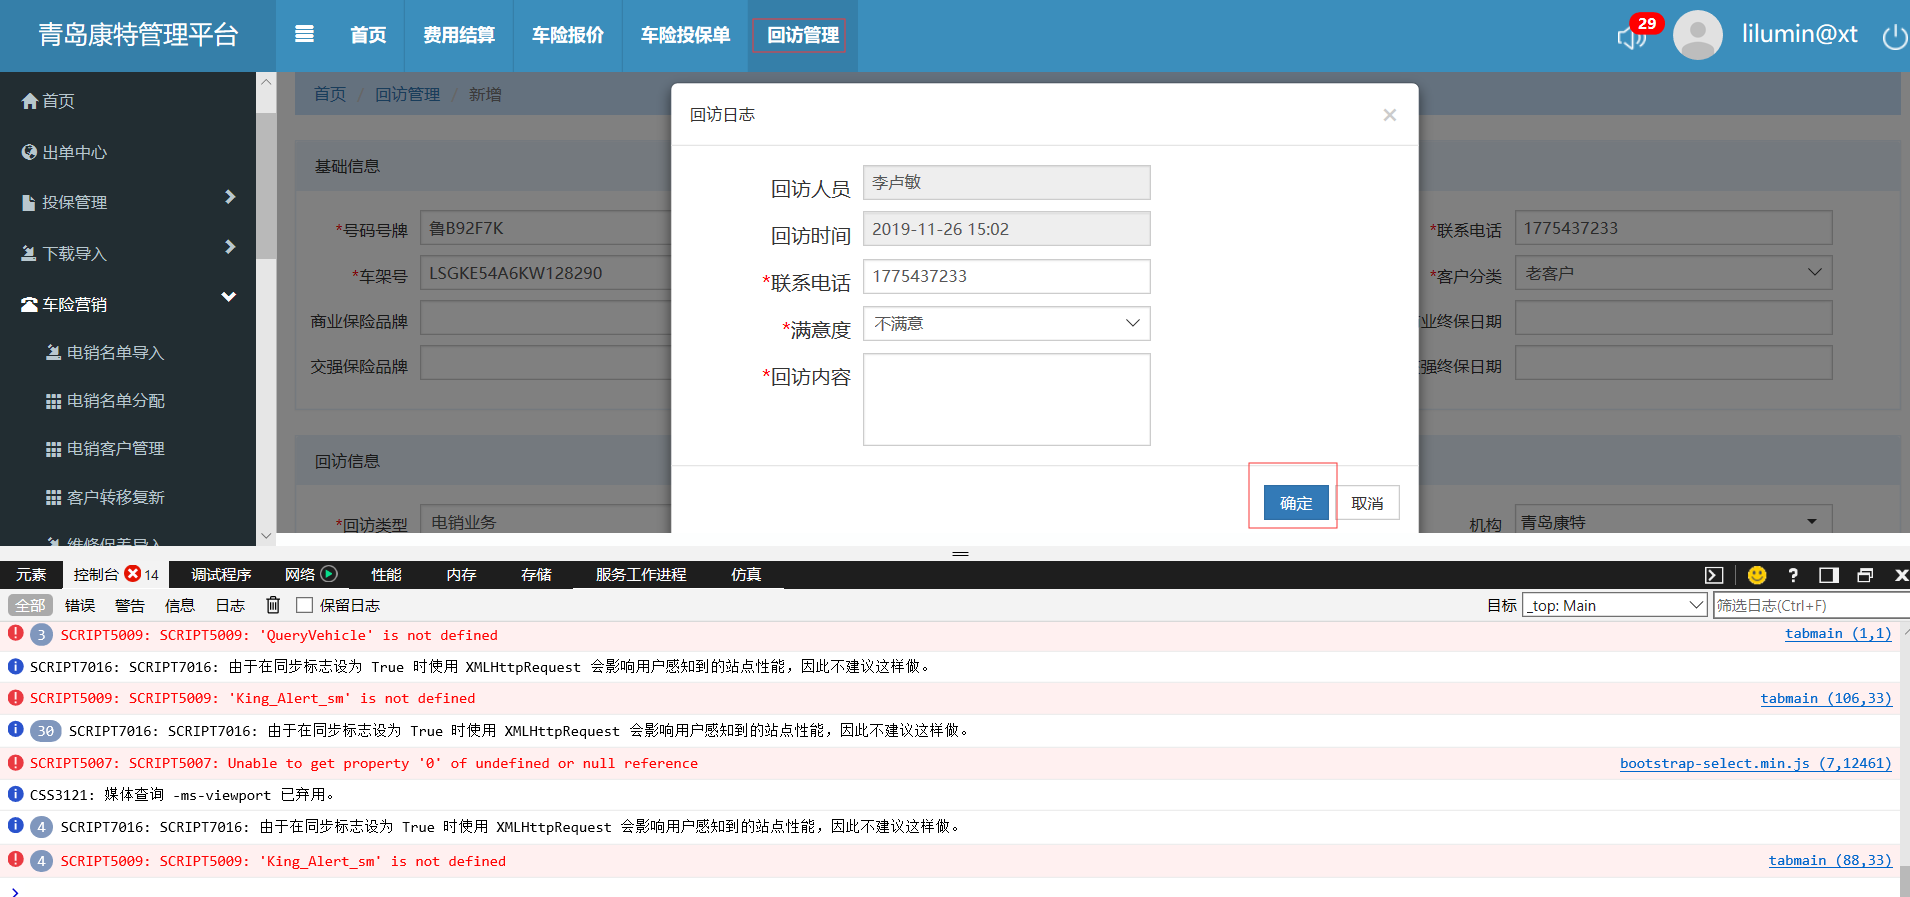Viewport: 1910px width, 897px height.
Task: Expand the 投保管理 sidebar menu
Action: coord(128,202)
